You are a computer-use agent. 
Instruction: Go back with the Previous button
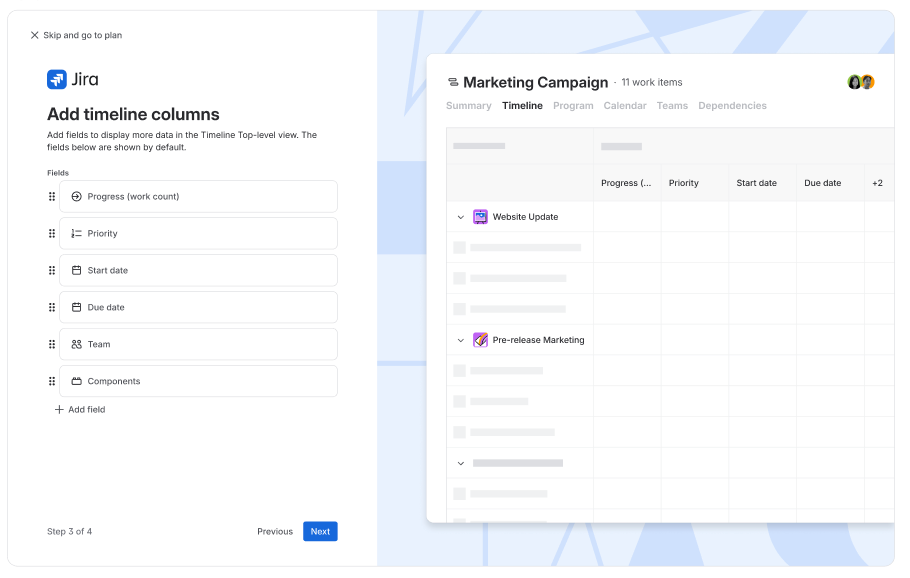tap(275, 532)
